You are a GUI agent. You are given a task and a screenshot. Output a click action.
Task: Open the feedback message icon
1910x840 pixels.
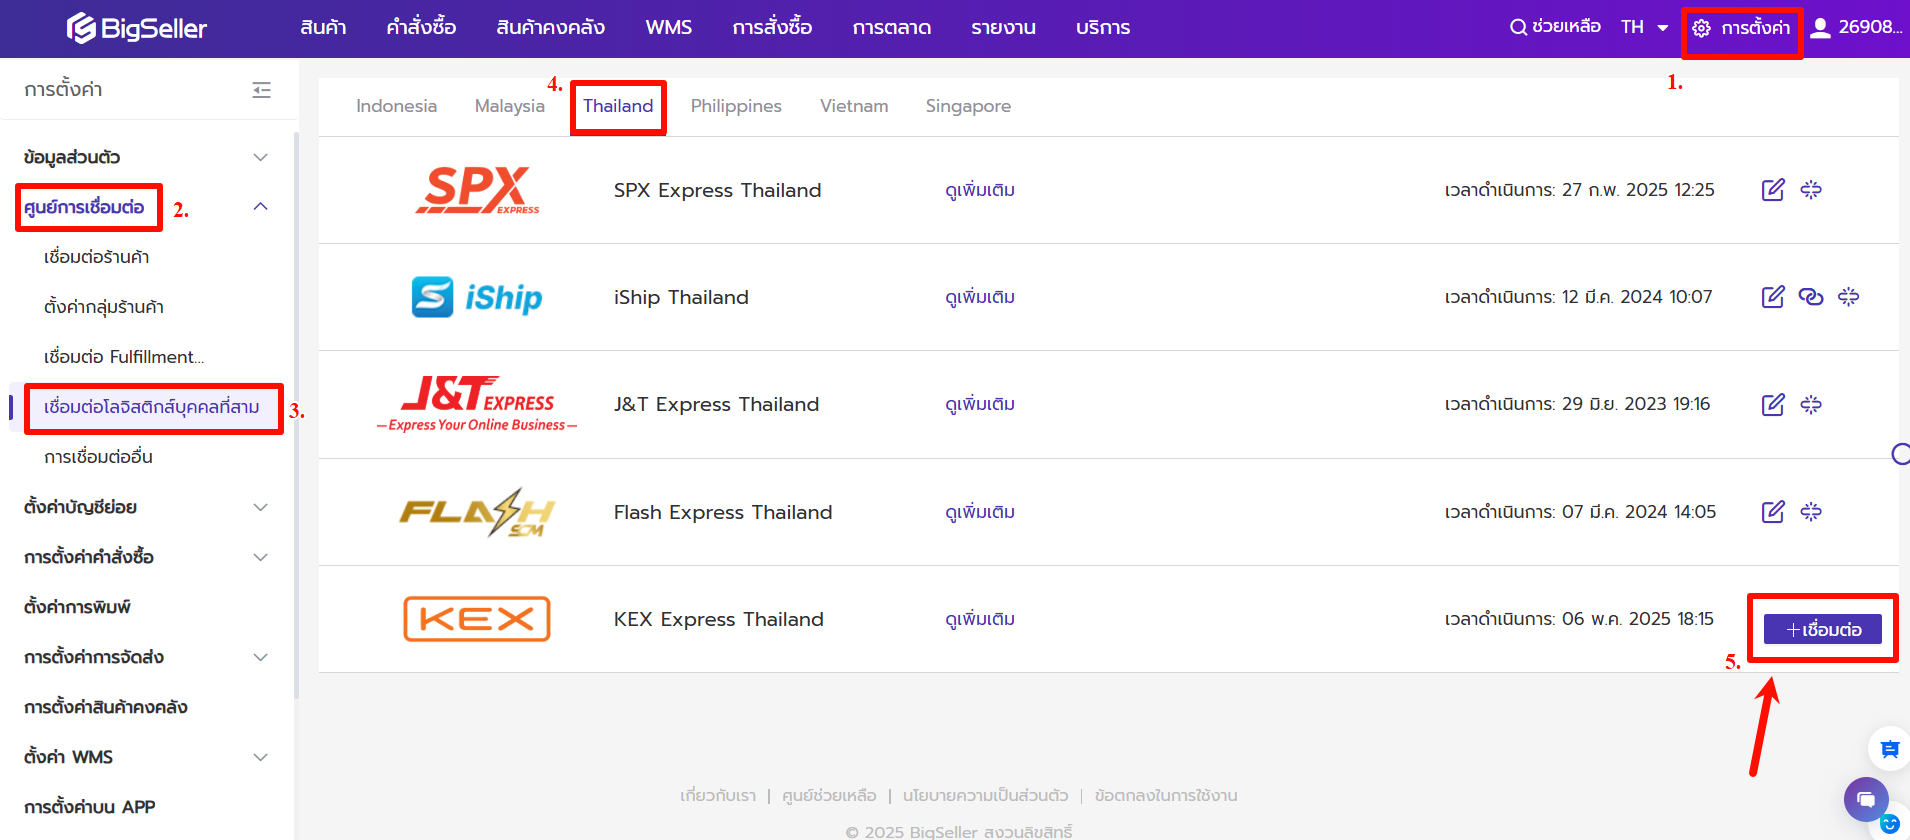(1889, 749)
